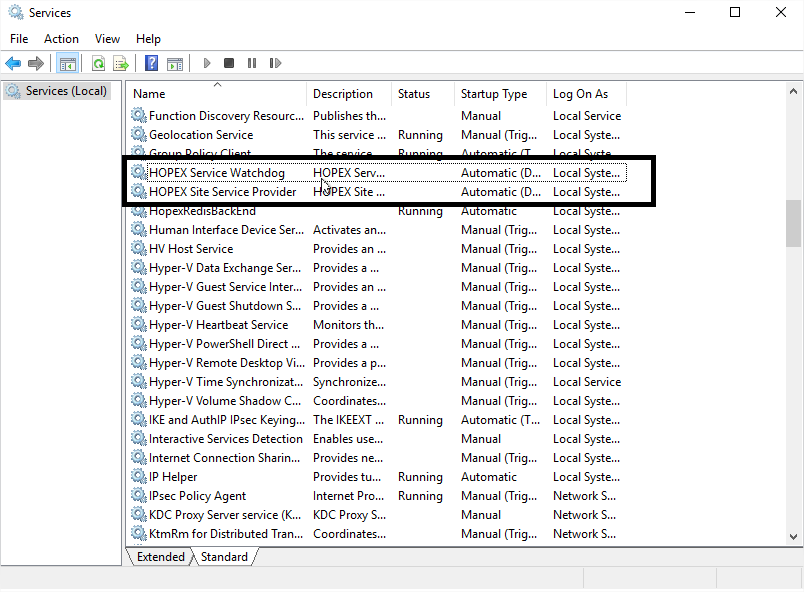Screen dimensions: 804x592
Task: Sort by the Startup Type column header
Action: 494,94
